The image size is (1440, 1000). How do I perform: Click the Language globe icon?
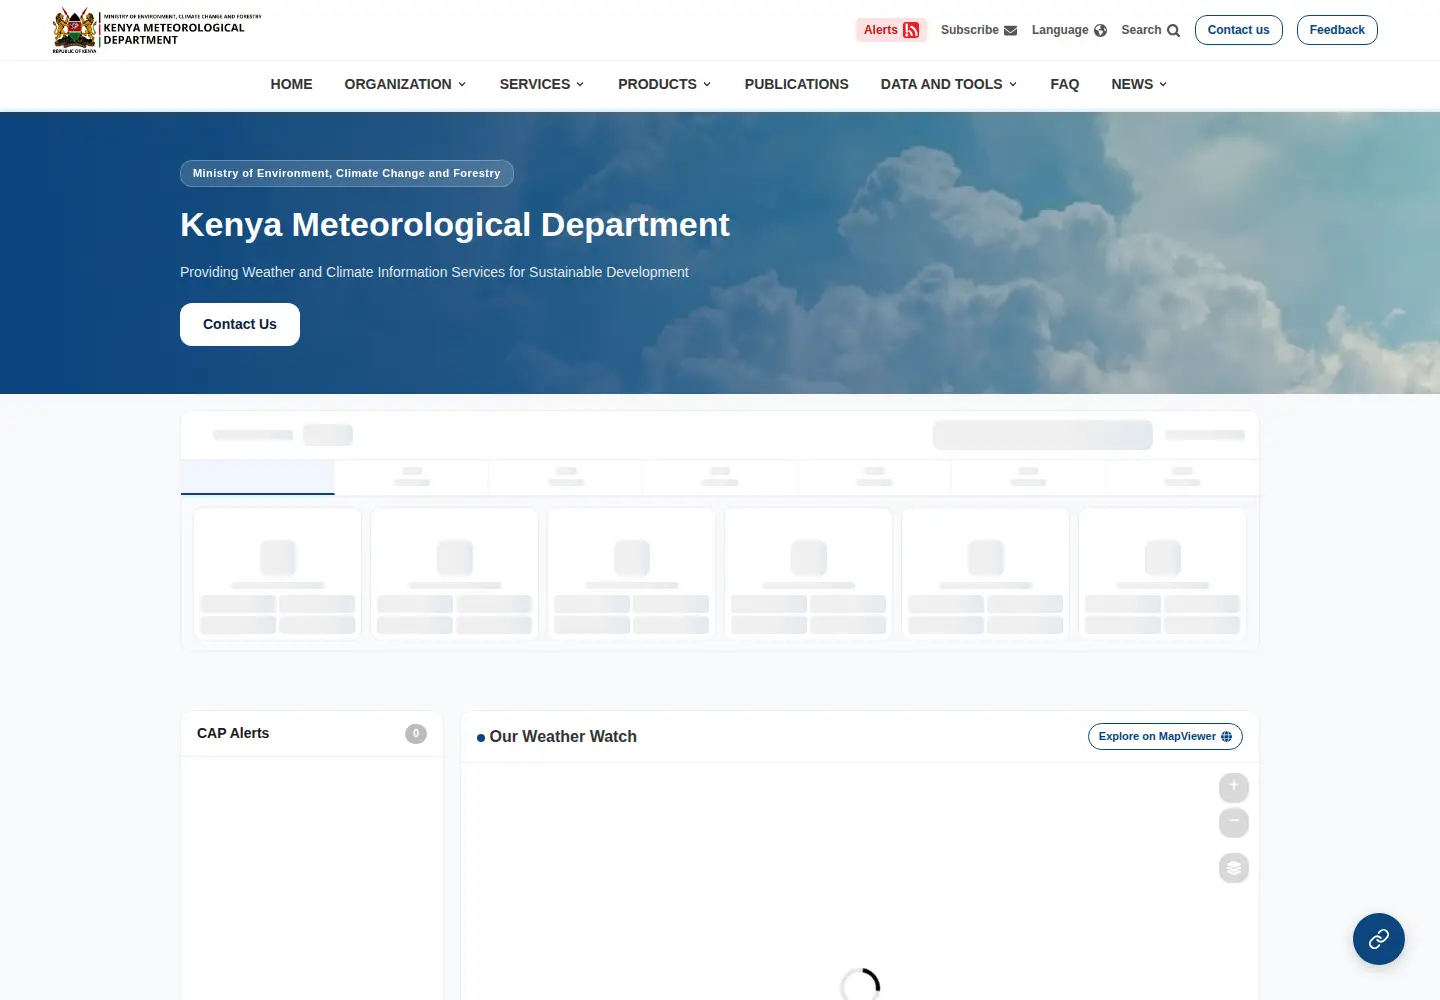pos(1100,30)
